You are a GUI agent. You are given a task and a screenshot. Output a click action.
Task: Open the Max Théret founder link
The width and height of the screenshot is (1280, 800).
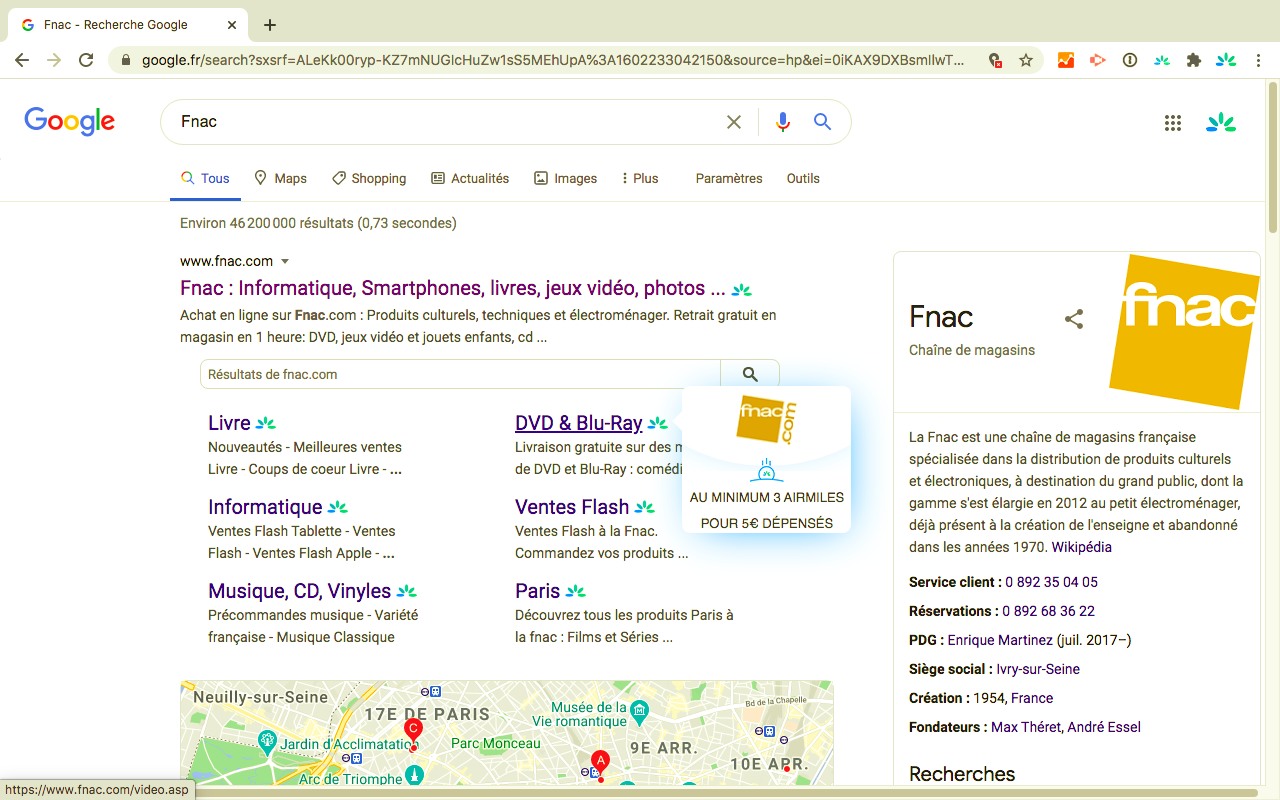pyautogui.click(x=1026, y=727)
